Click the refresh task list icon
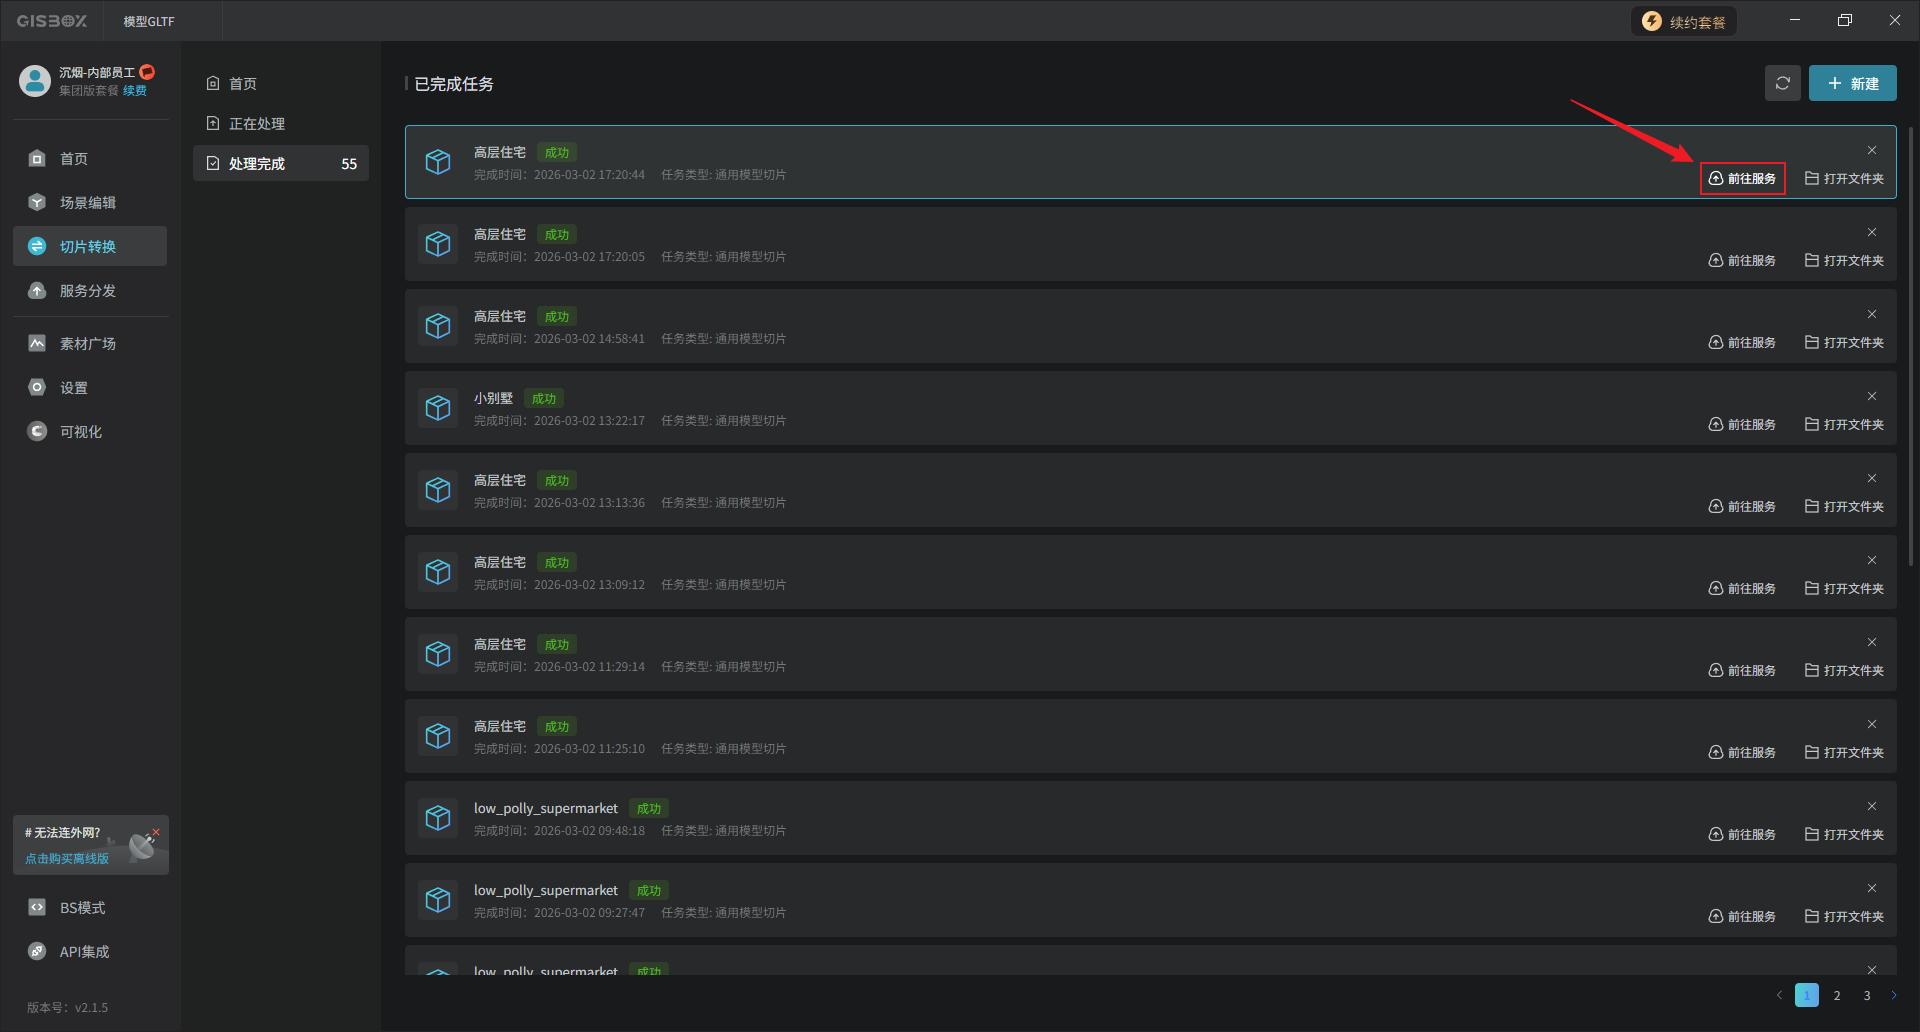The height and width of the screenshot is (1032, 1920). click(x=1782, y=84)
